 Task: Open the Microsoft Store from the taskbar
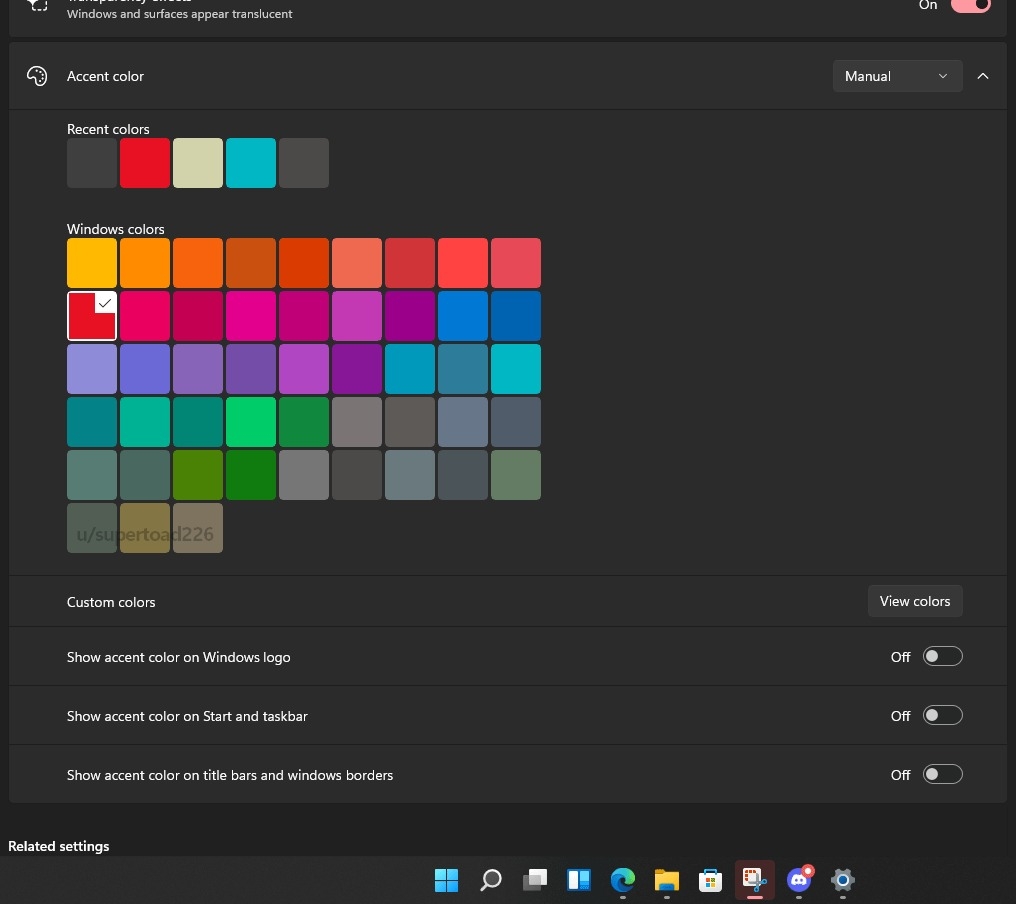tap(710, 880)
